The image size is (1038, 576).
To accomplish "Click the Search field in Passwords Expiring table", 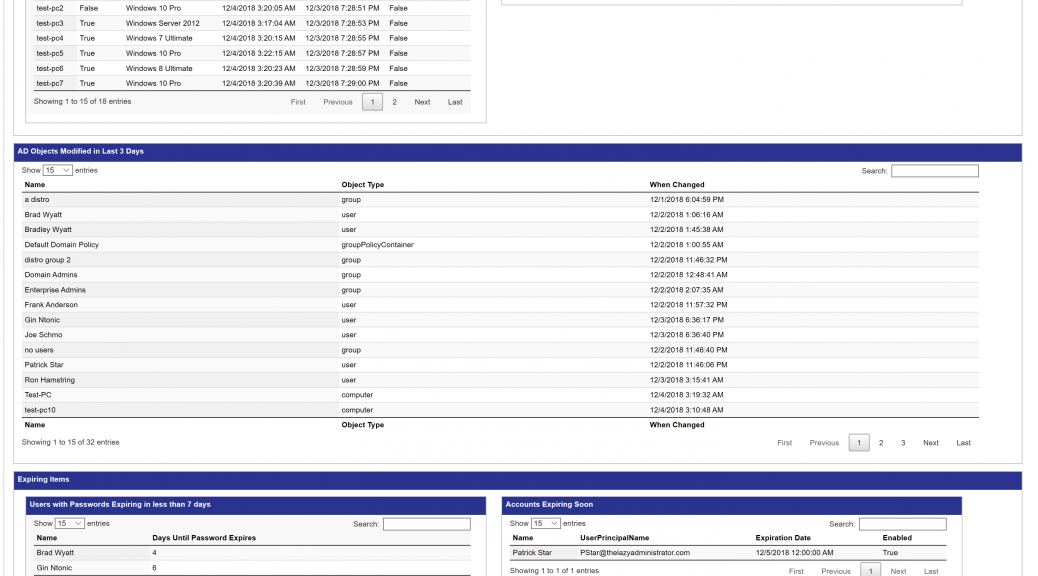I will (x=427, y=524).
